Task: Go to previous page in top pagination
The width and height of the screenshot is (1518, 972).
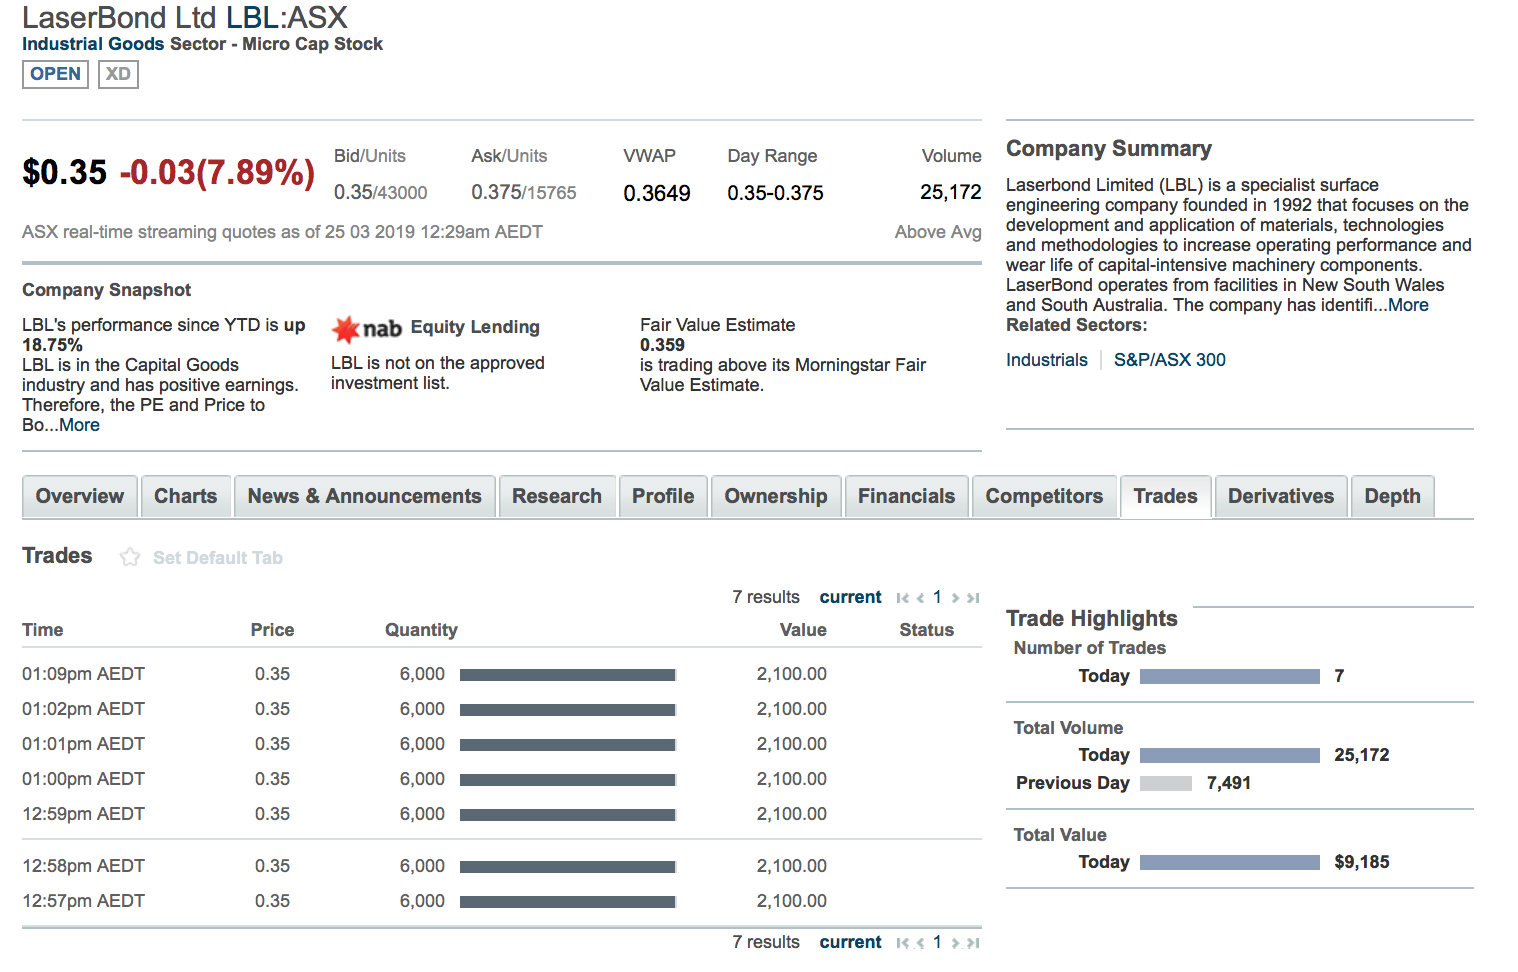Action: pos(920,598)
